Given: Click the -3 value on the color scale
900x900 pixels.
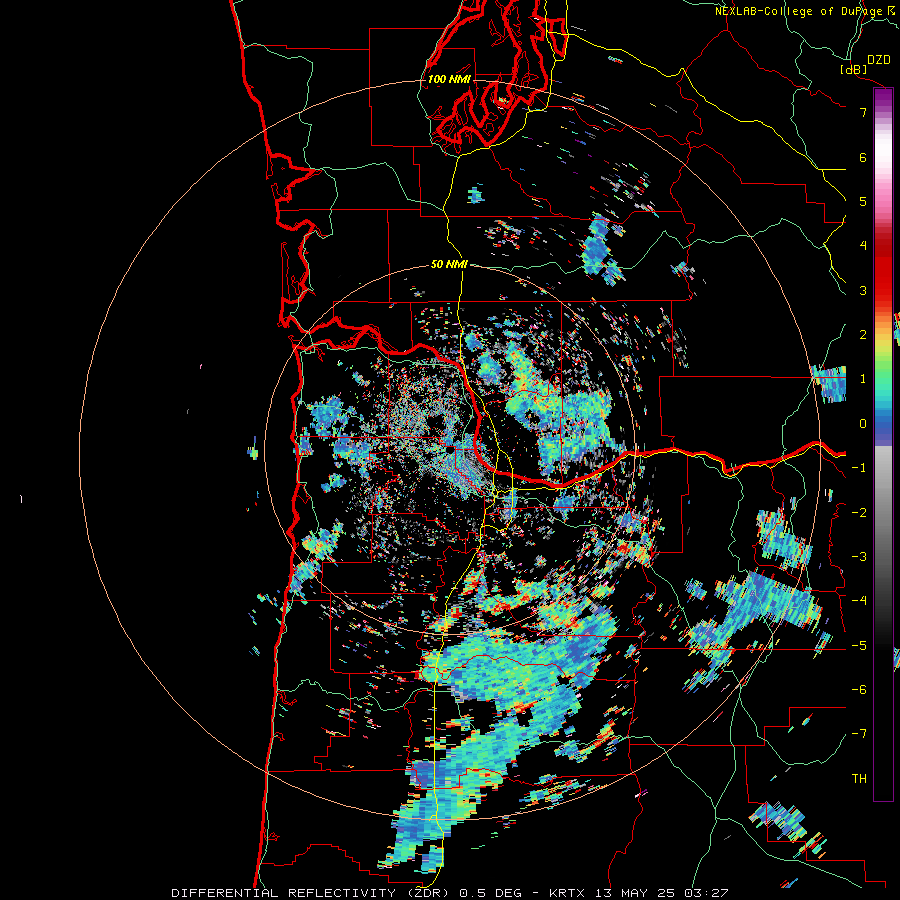Looking at the screenshot, I should pyautogui.click(x=859, y=557).
